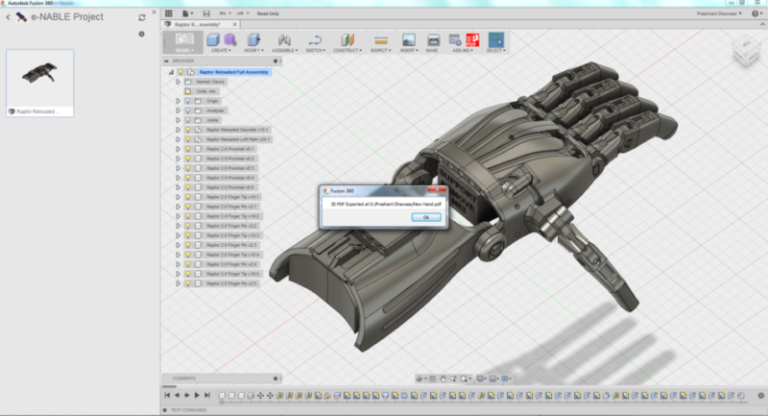Click the Modify tool icon

coord(253,40)
